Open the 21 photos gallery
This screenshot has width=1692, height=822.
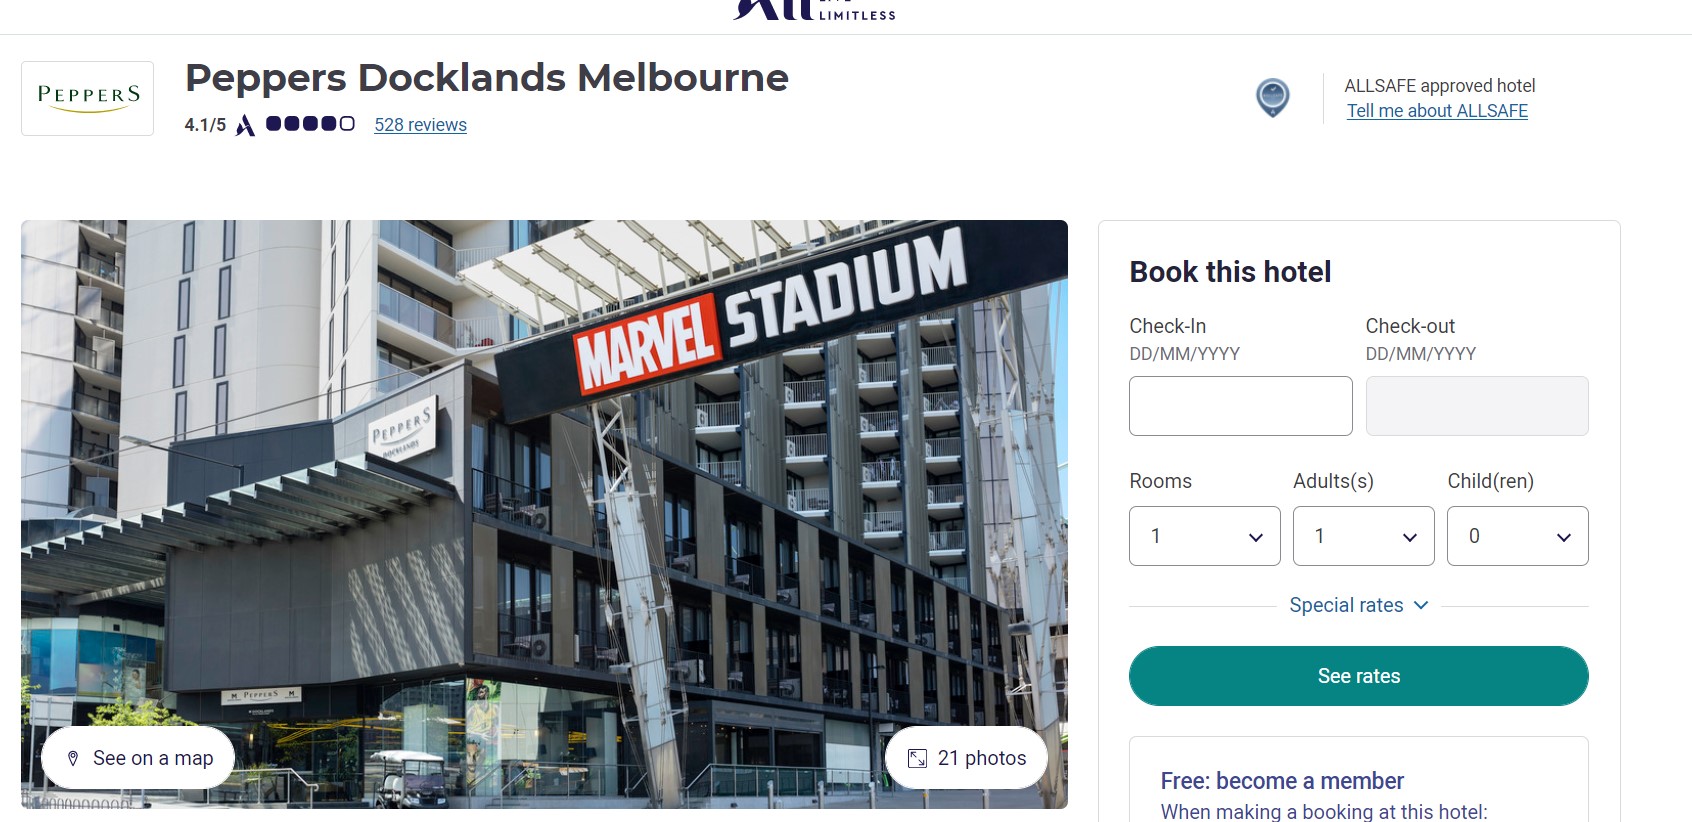pos(967,759)
